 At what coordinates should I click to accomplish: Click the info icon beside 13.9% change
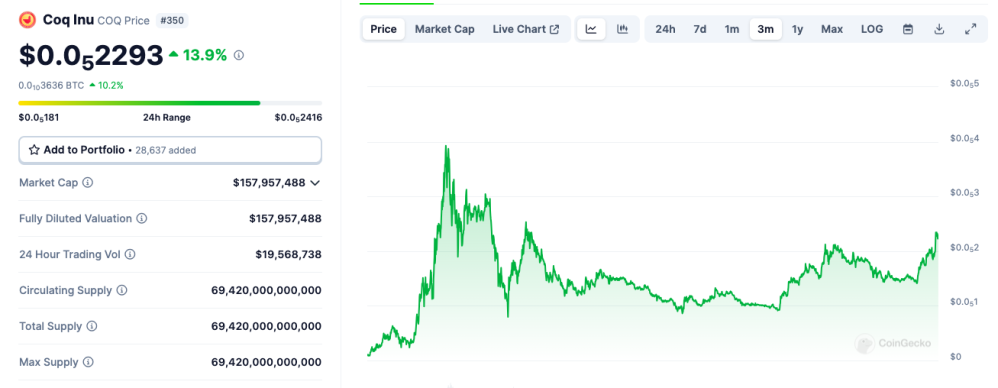239,55
